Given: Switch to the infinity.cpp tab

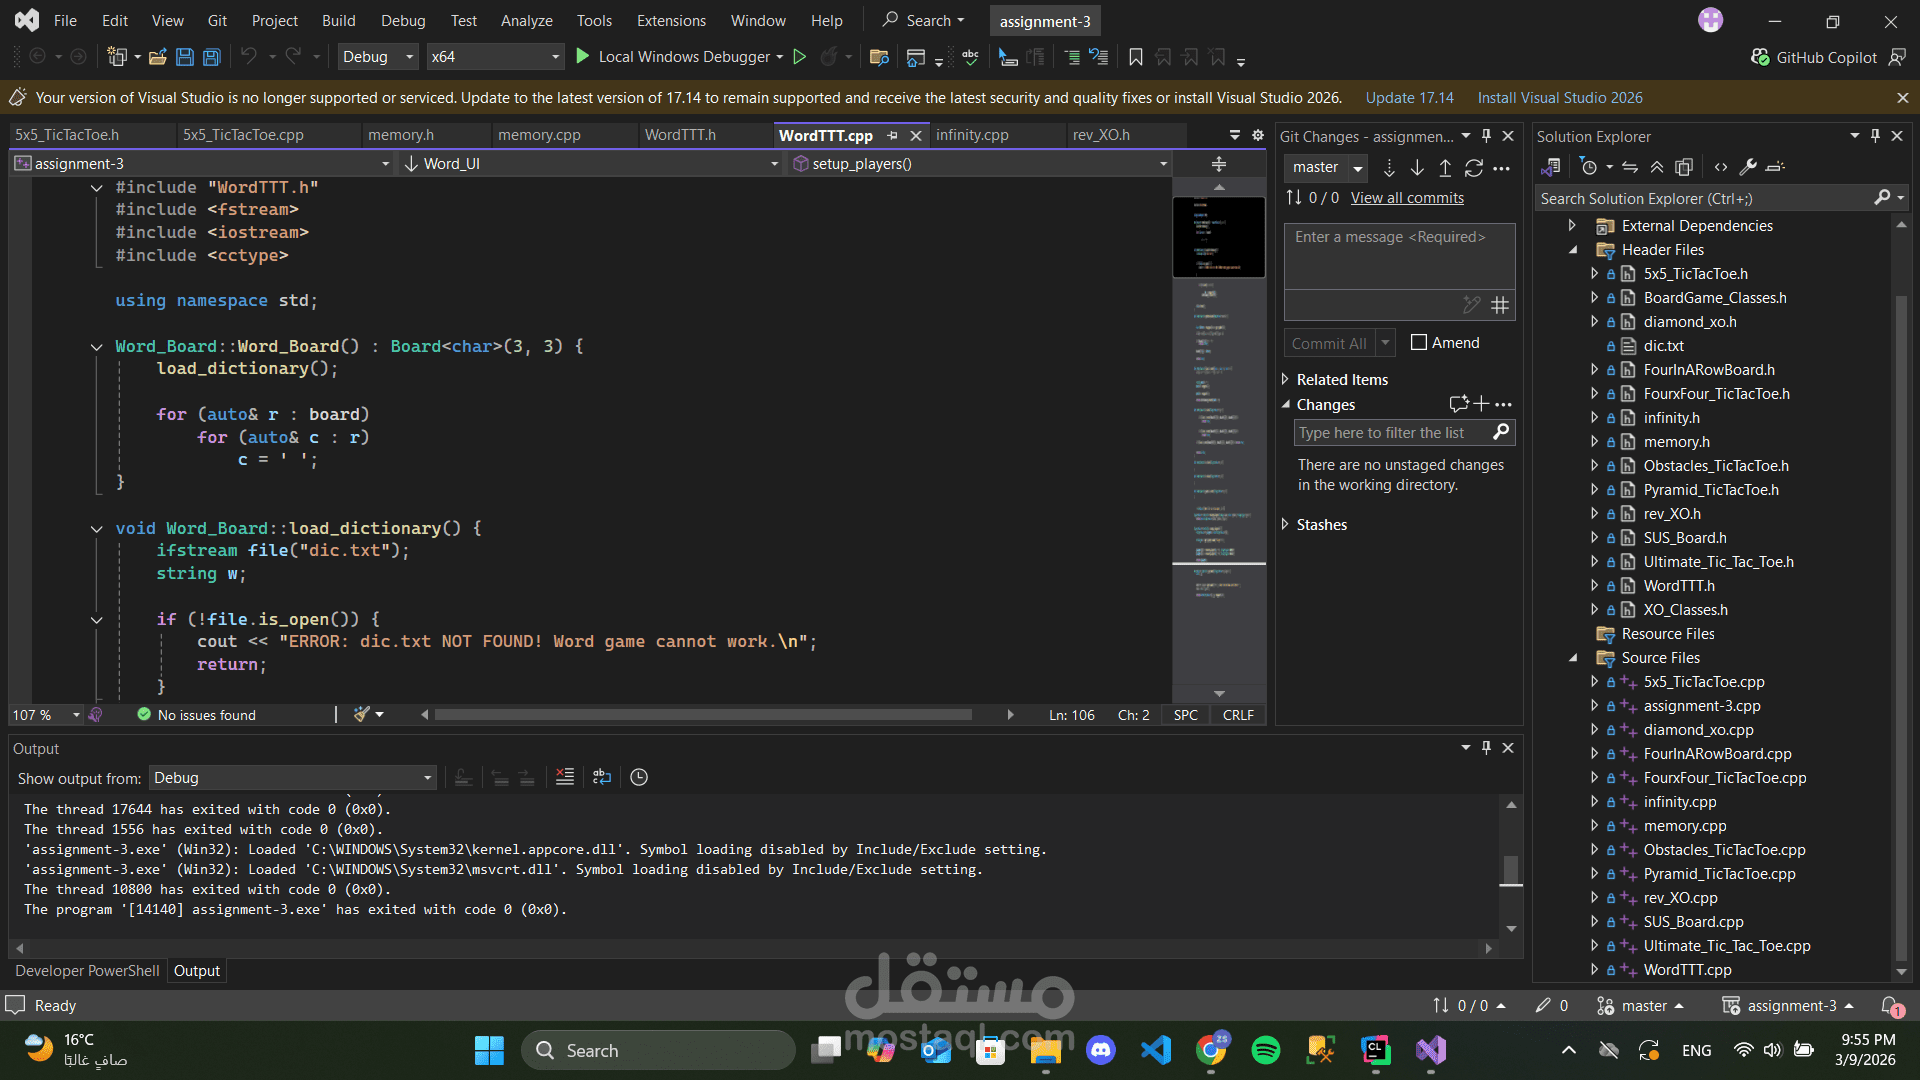Looking at the screenshot, I should pyautogui.click(x=971, y=135).
